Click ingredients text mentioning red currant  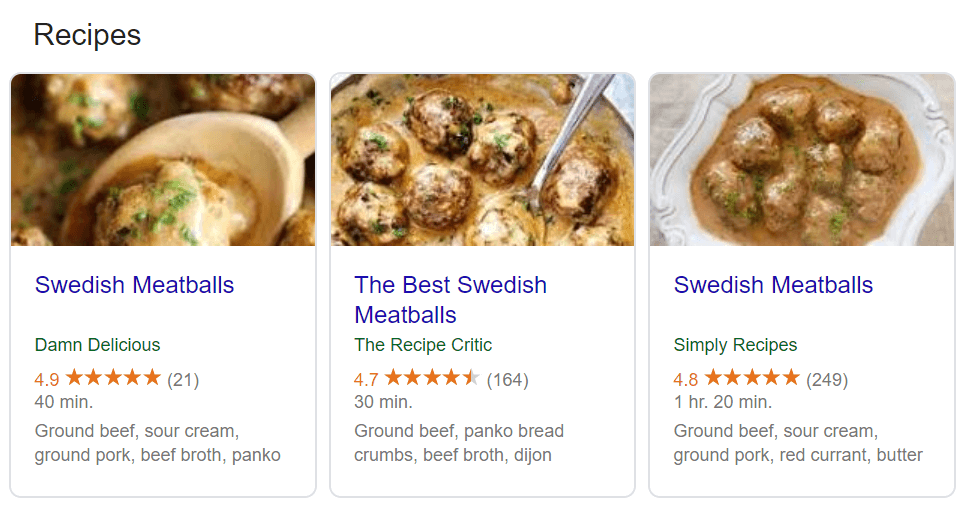(797, 444)
